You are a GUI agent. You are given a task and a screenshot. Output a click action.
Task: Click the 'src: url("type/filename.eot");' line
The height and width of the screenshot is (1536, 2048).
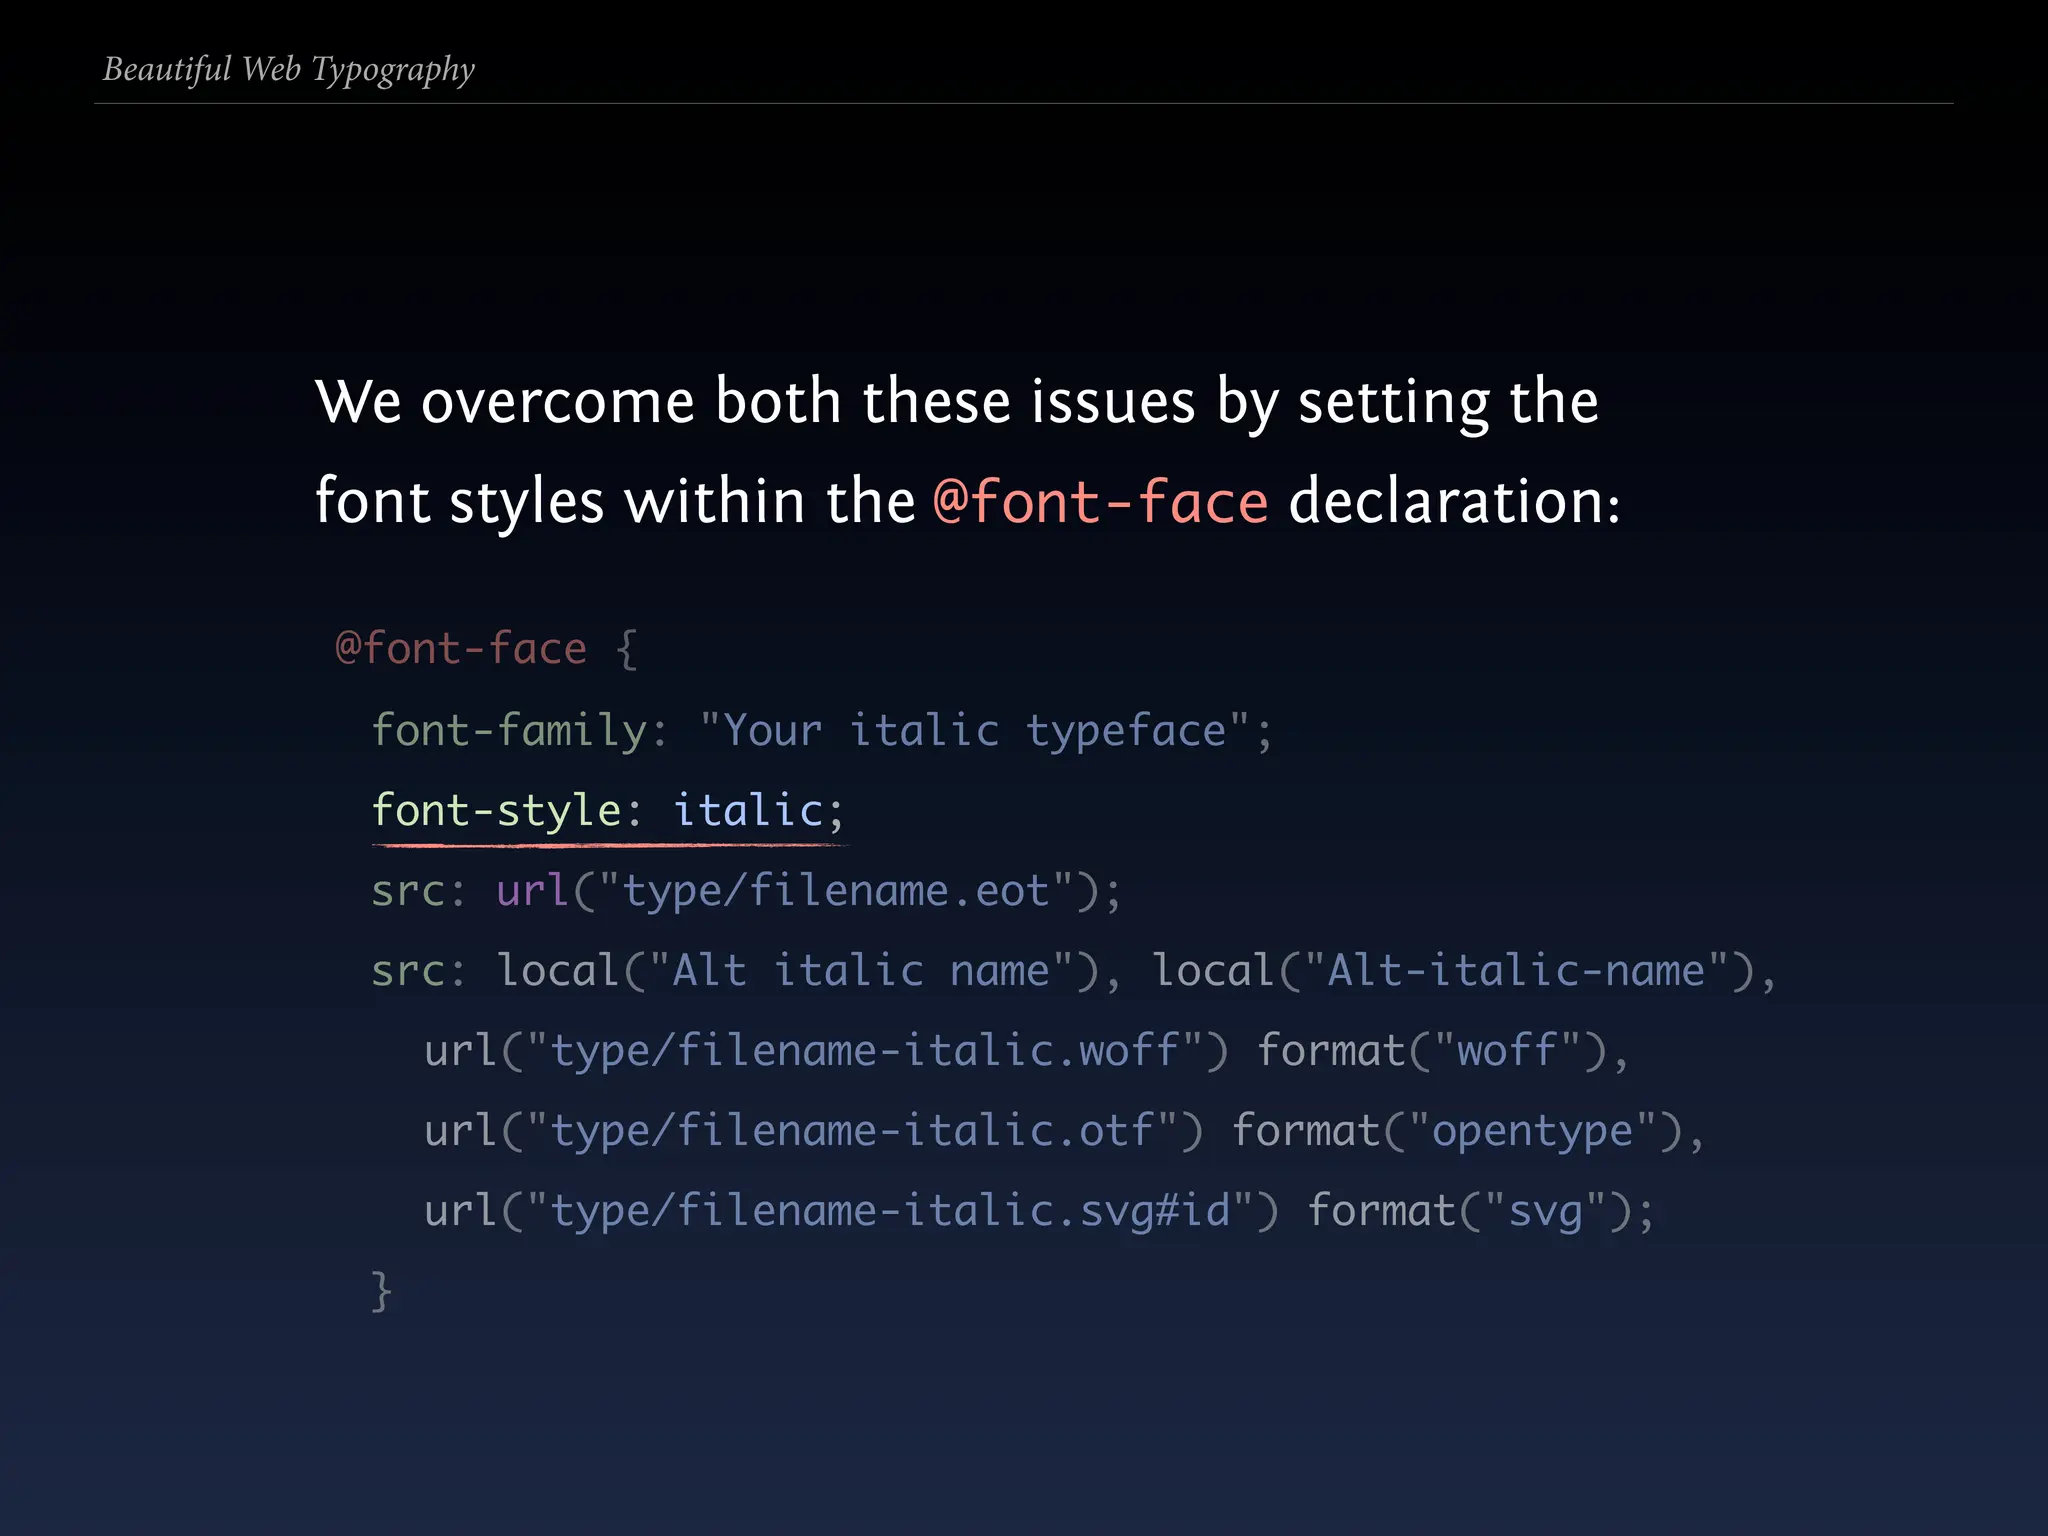[x=747, y=891]
